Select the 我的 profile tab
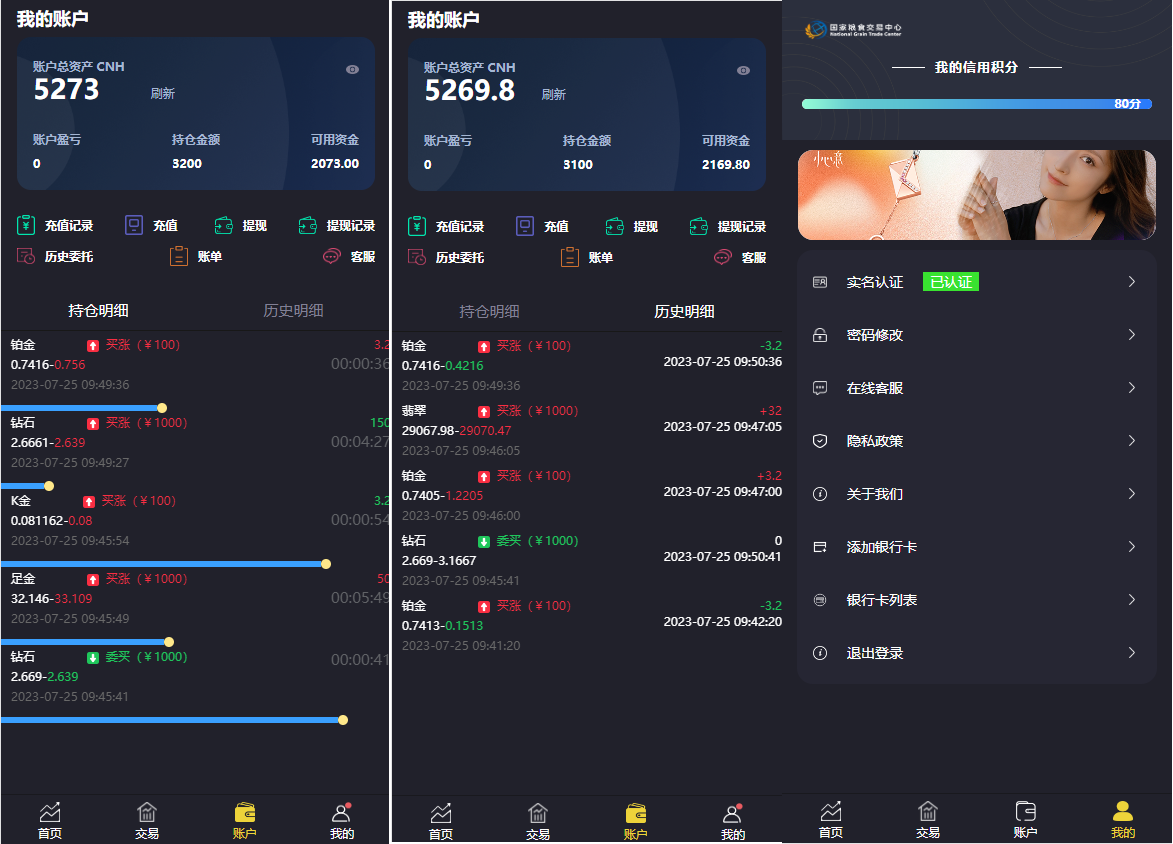 coord(1123,820)
